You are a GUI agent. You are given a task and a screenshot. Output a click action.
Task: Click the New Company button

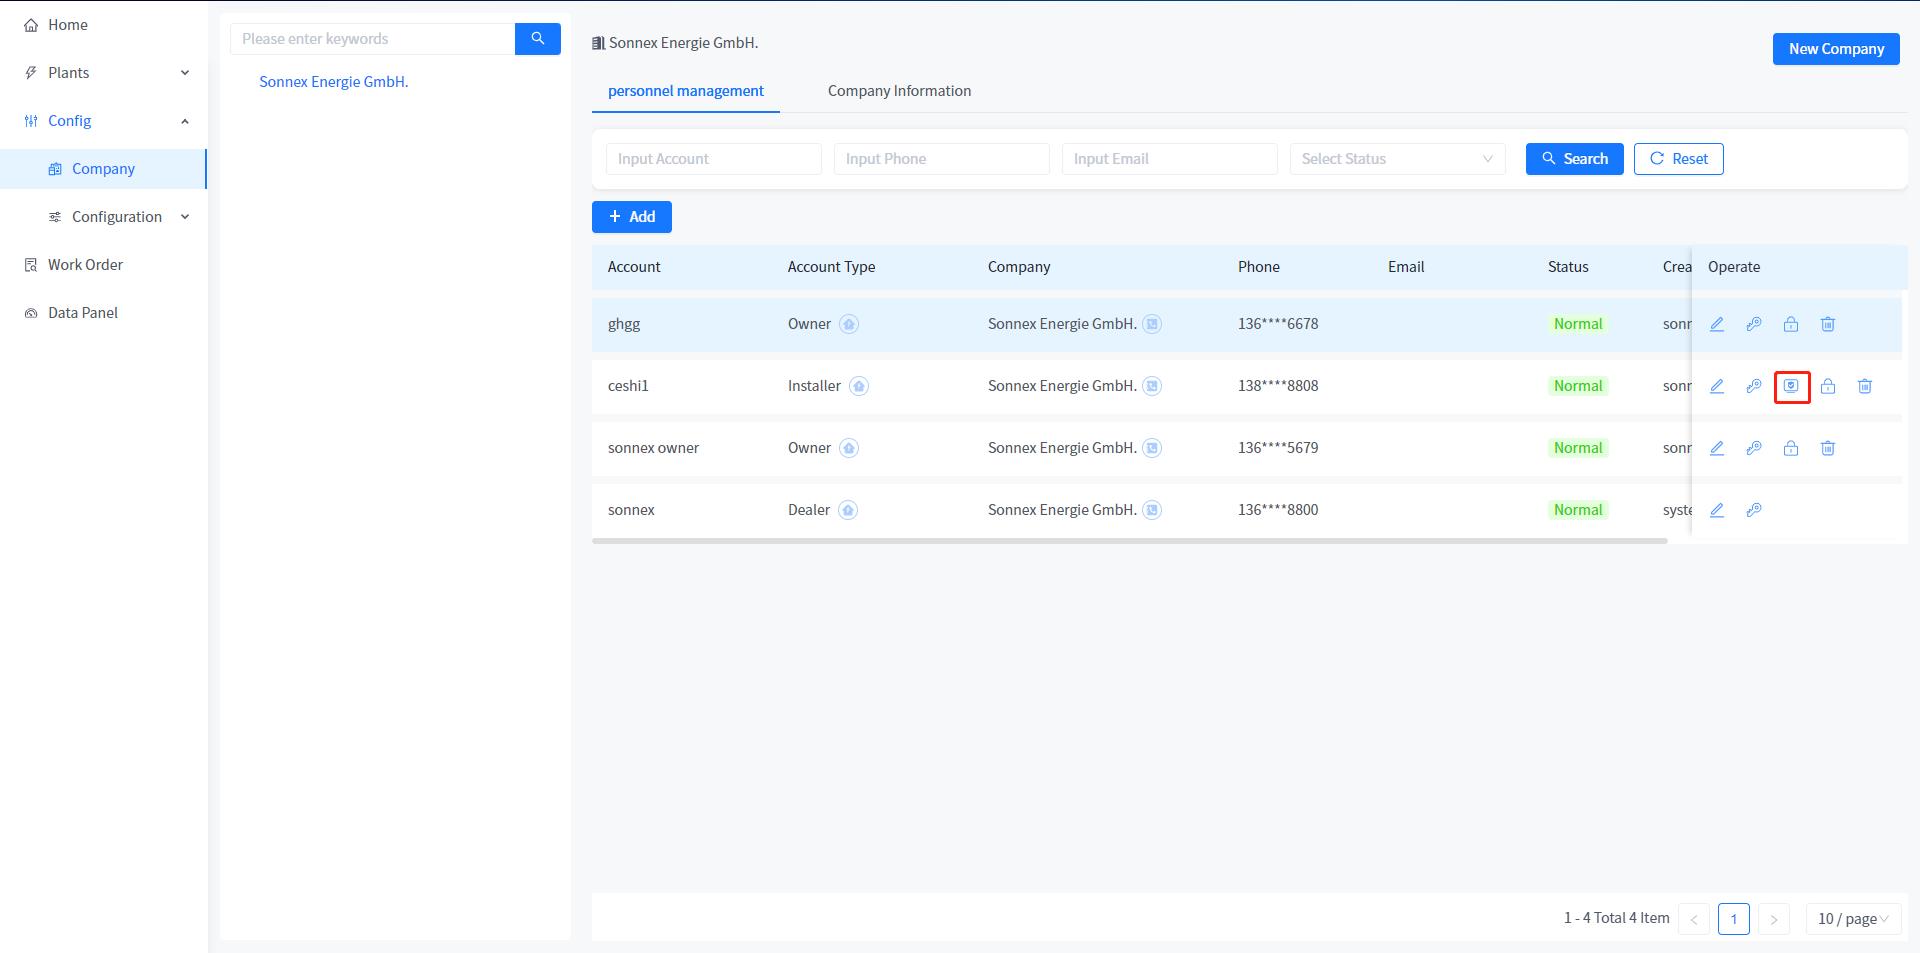click(x=1836, y=49)
